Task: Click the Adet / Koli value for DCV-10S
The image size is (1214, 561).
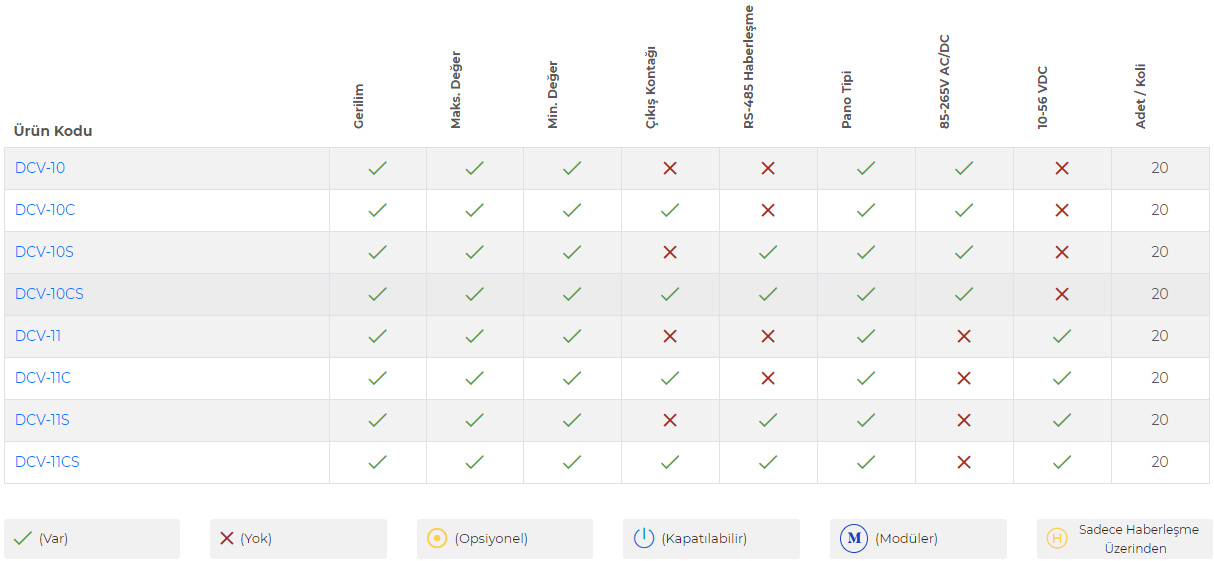Action: coord(1160,252)
